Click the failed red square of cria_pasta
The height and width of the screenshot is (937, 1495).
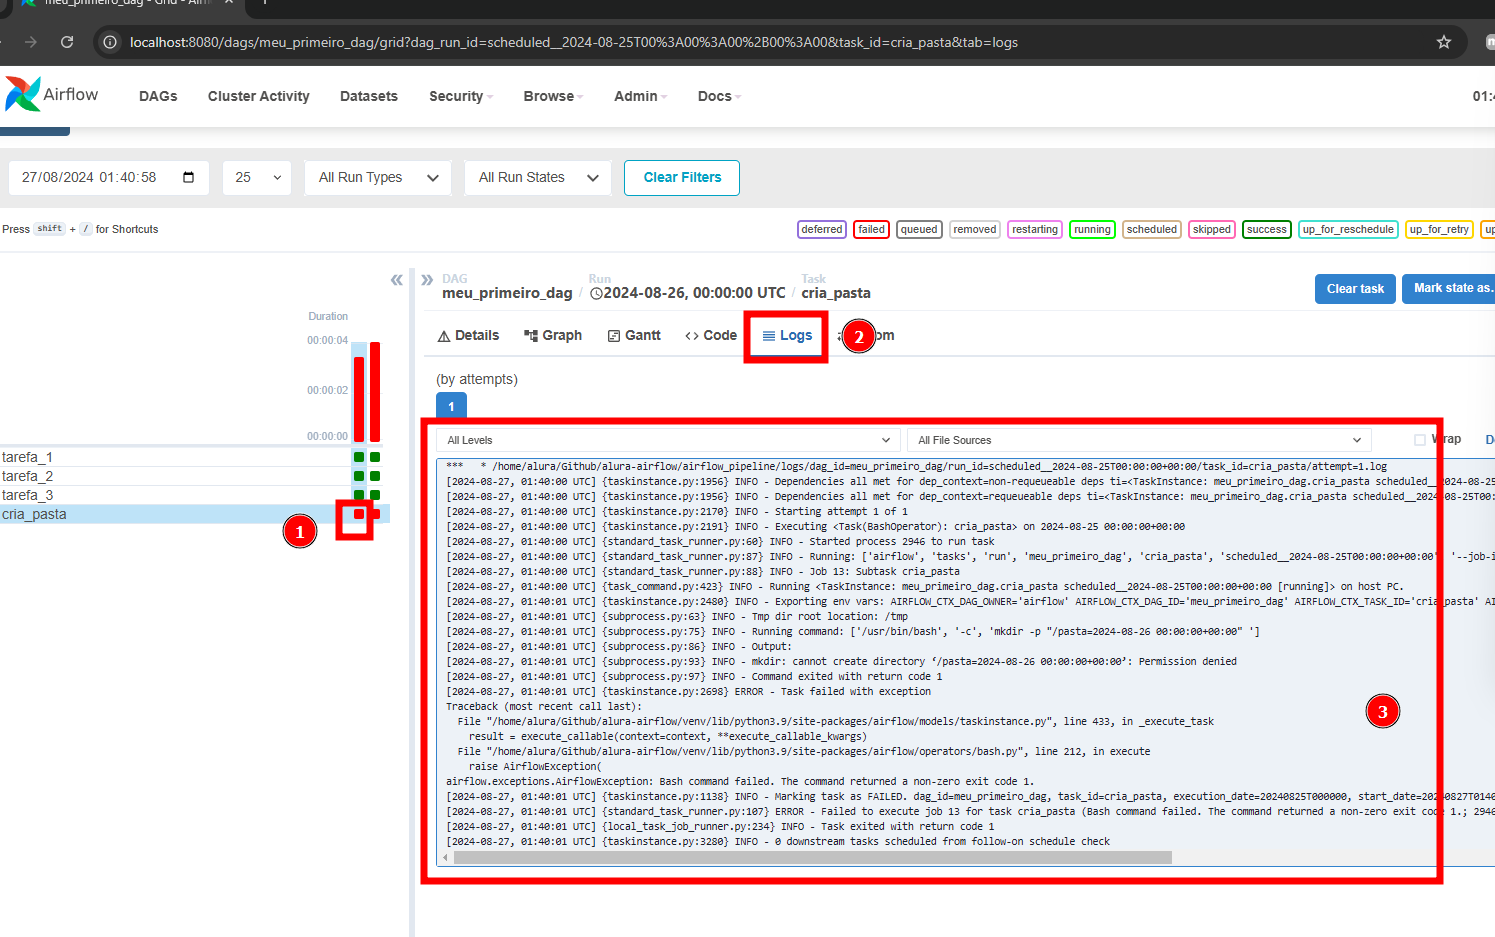pos(359,514)
